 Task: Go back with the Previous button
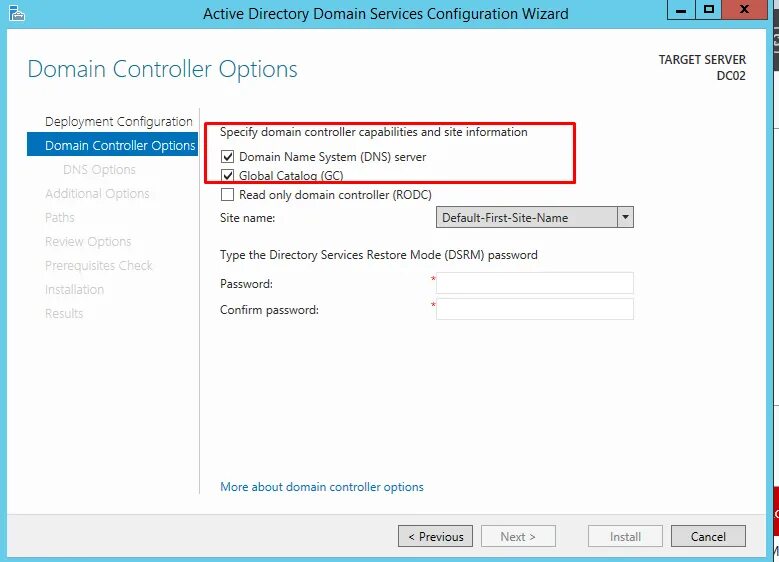click(x=435, y=536)
